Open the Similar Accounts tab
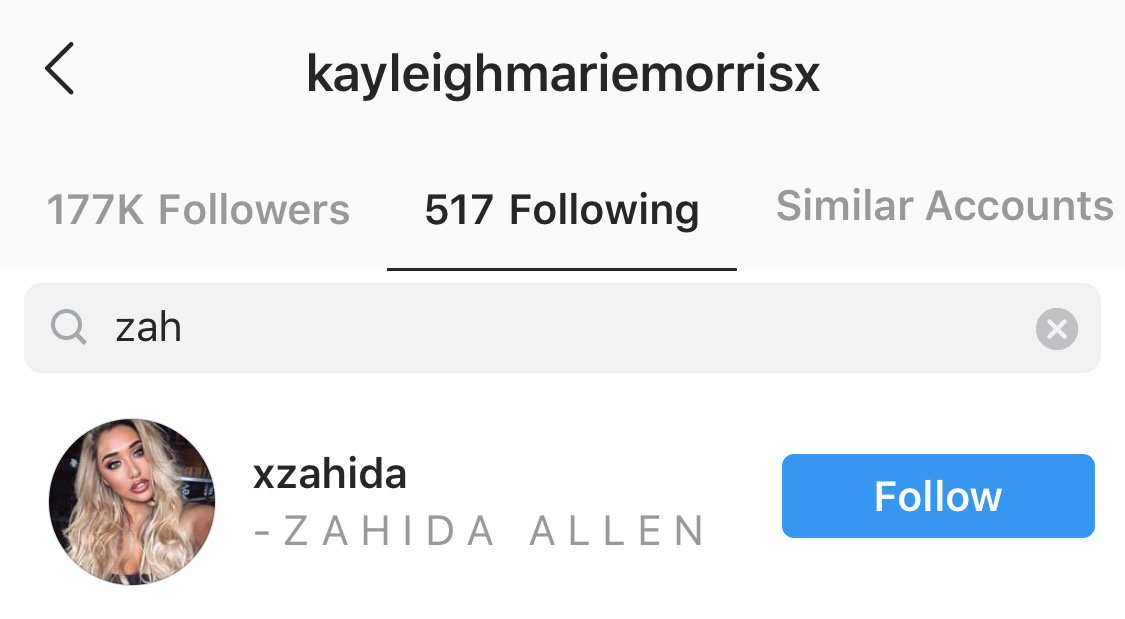Image resolution: width=1125 pixels, height=619 pixels. 945,206
